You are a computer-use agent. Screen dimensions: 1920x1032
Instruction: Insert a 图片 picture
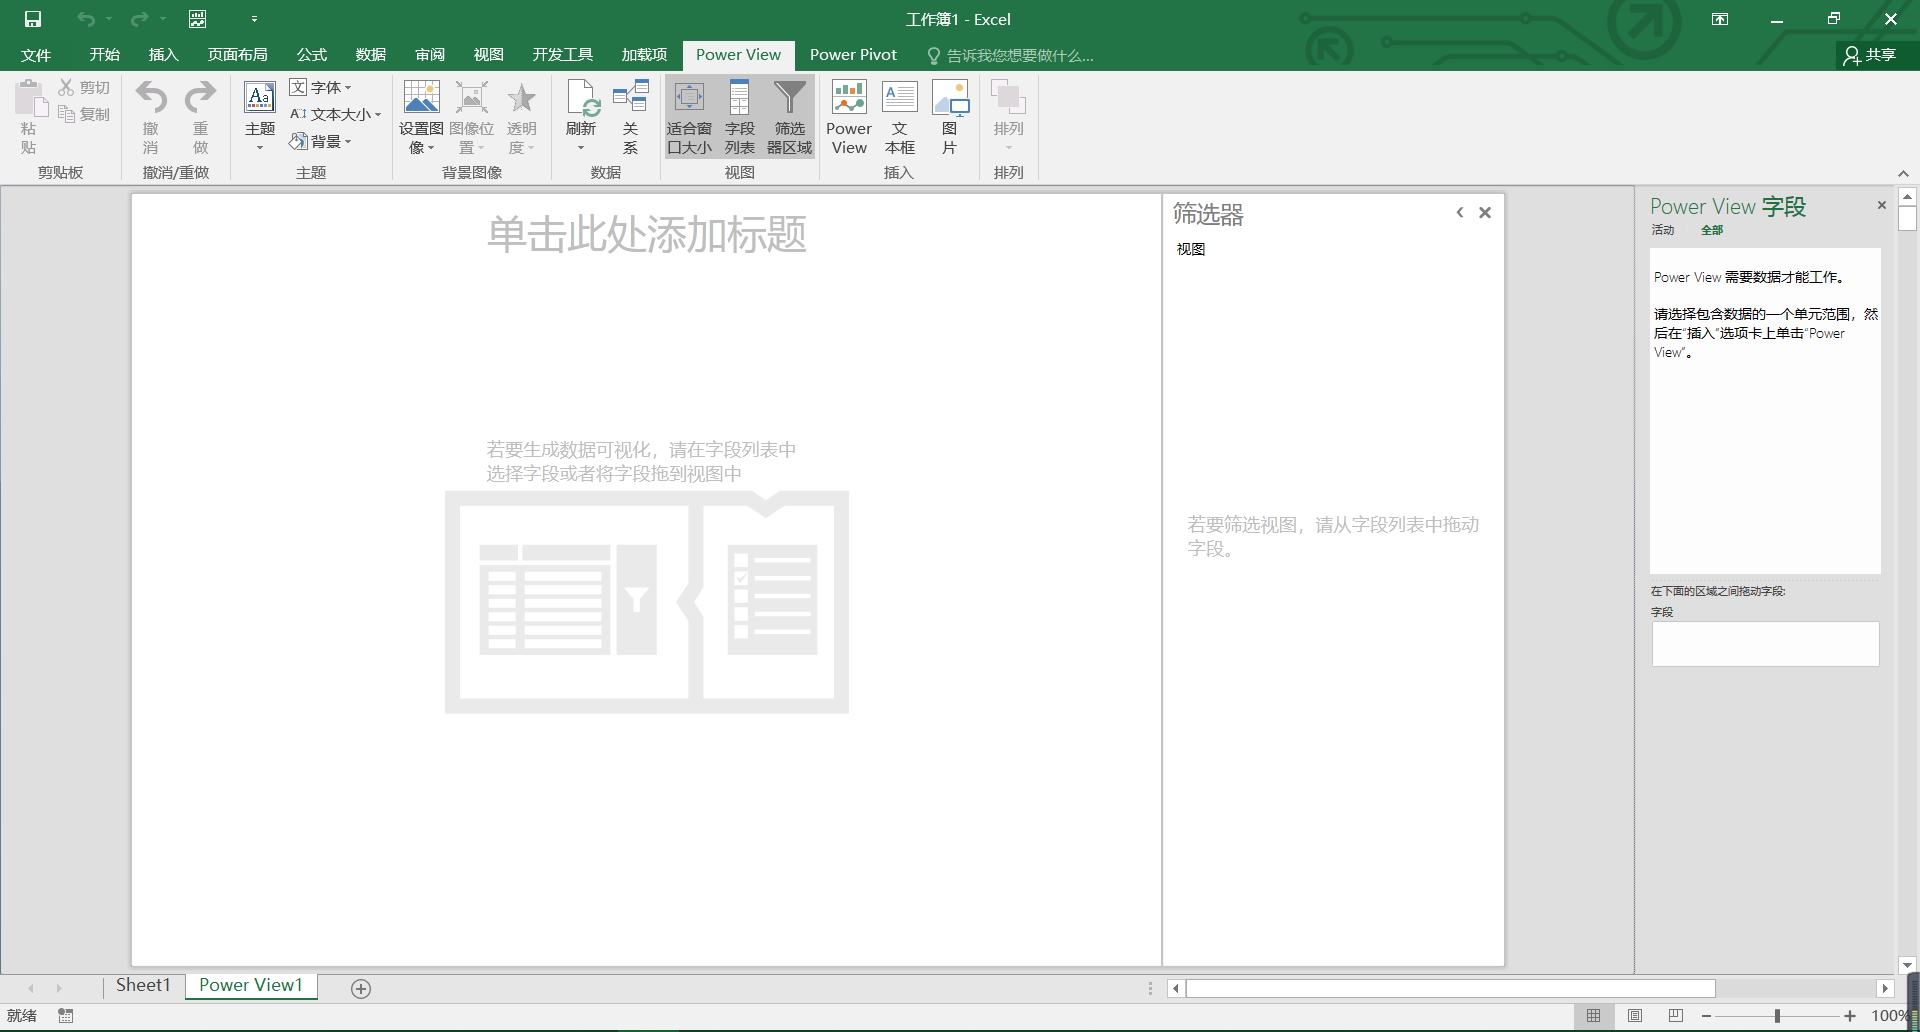pos(950,118)
